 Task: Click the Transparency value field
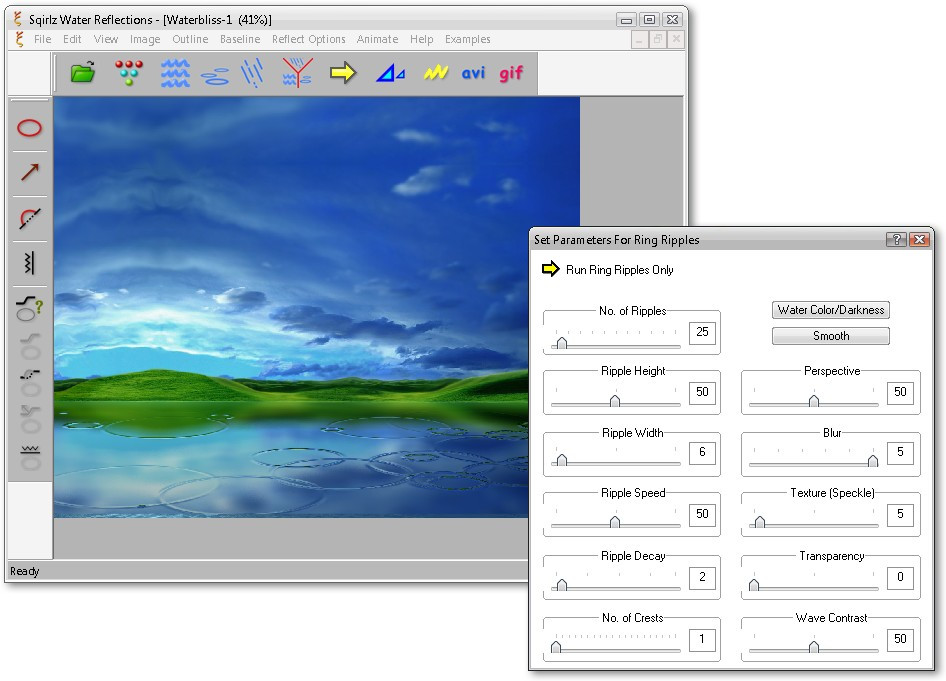(900, 577)
